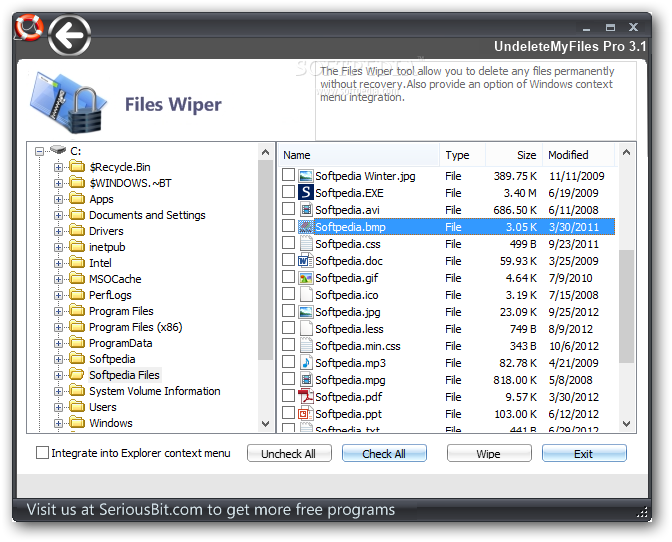Expand the Documents and Settings folder
Image resolution: width=672 pixels, height=542 pixels.
coord(58,215)
